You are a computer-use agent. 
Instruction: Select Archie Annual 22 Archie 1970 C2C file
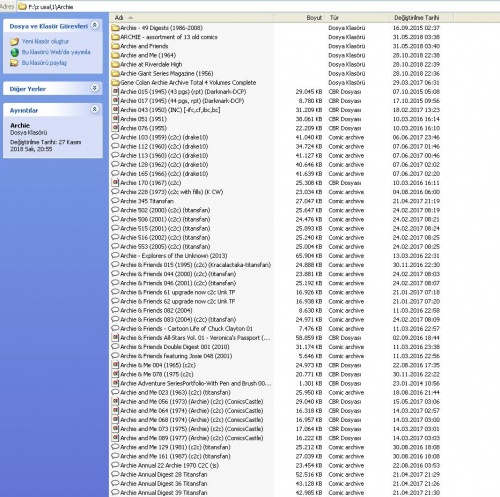click(x=169, y=465)
